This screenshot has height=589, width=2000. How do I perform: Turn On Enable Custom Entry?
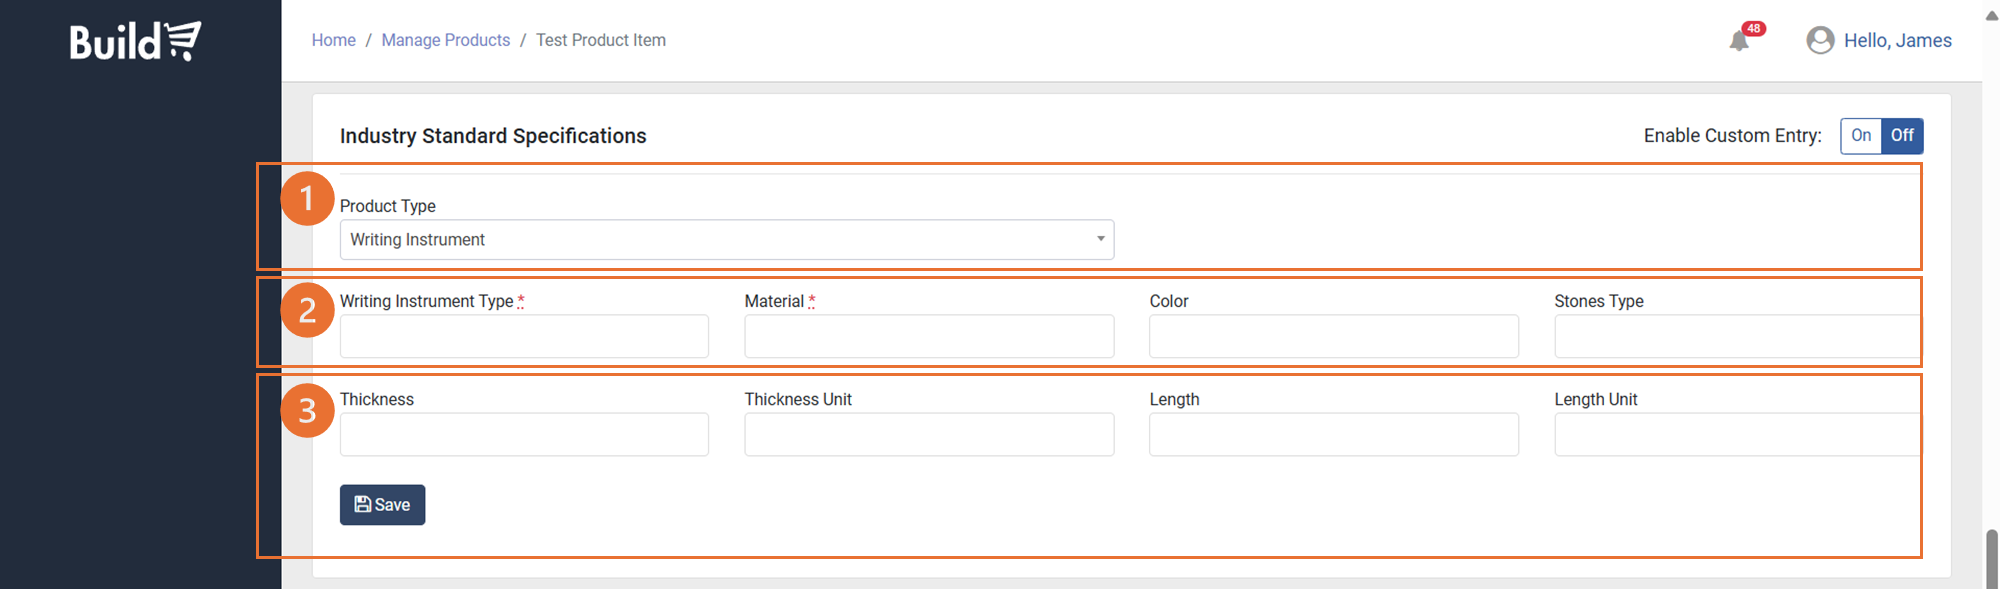click(x=1860, y=136)
